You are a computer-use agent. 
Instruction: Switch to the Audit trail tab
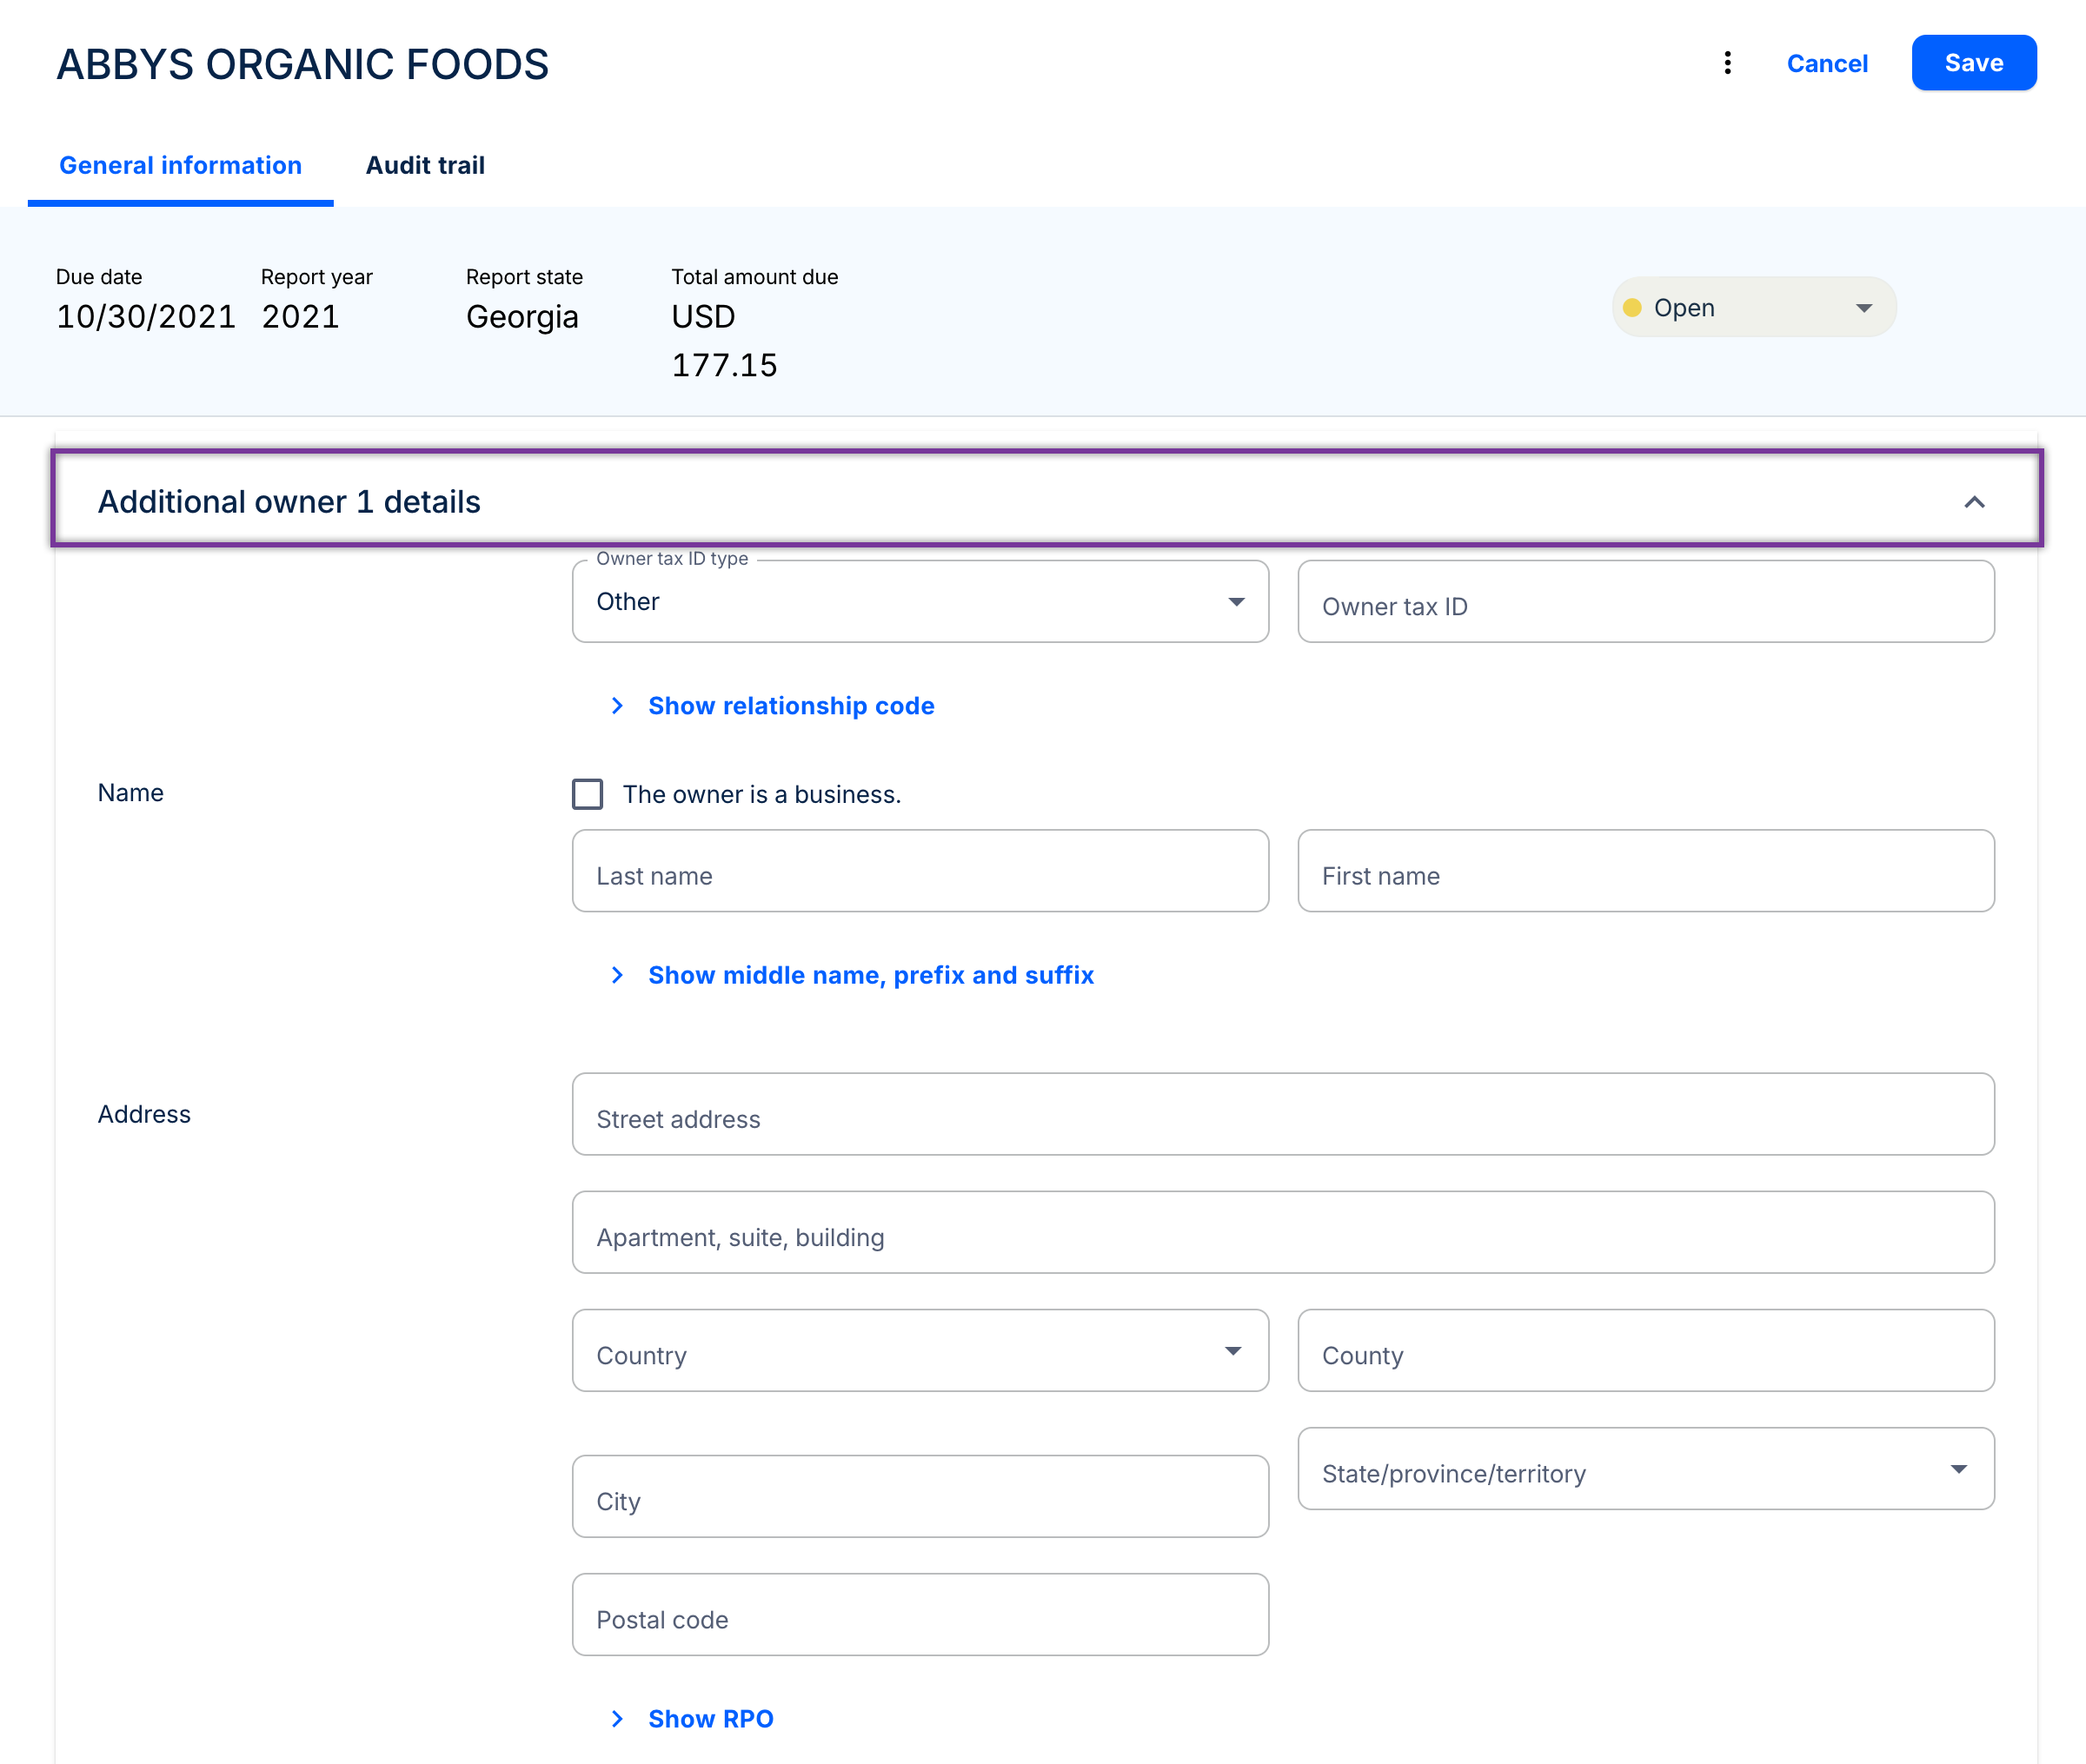pos(425,165)
